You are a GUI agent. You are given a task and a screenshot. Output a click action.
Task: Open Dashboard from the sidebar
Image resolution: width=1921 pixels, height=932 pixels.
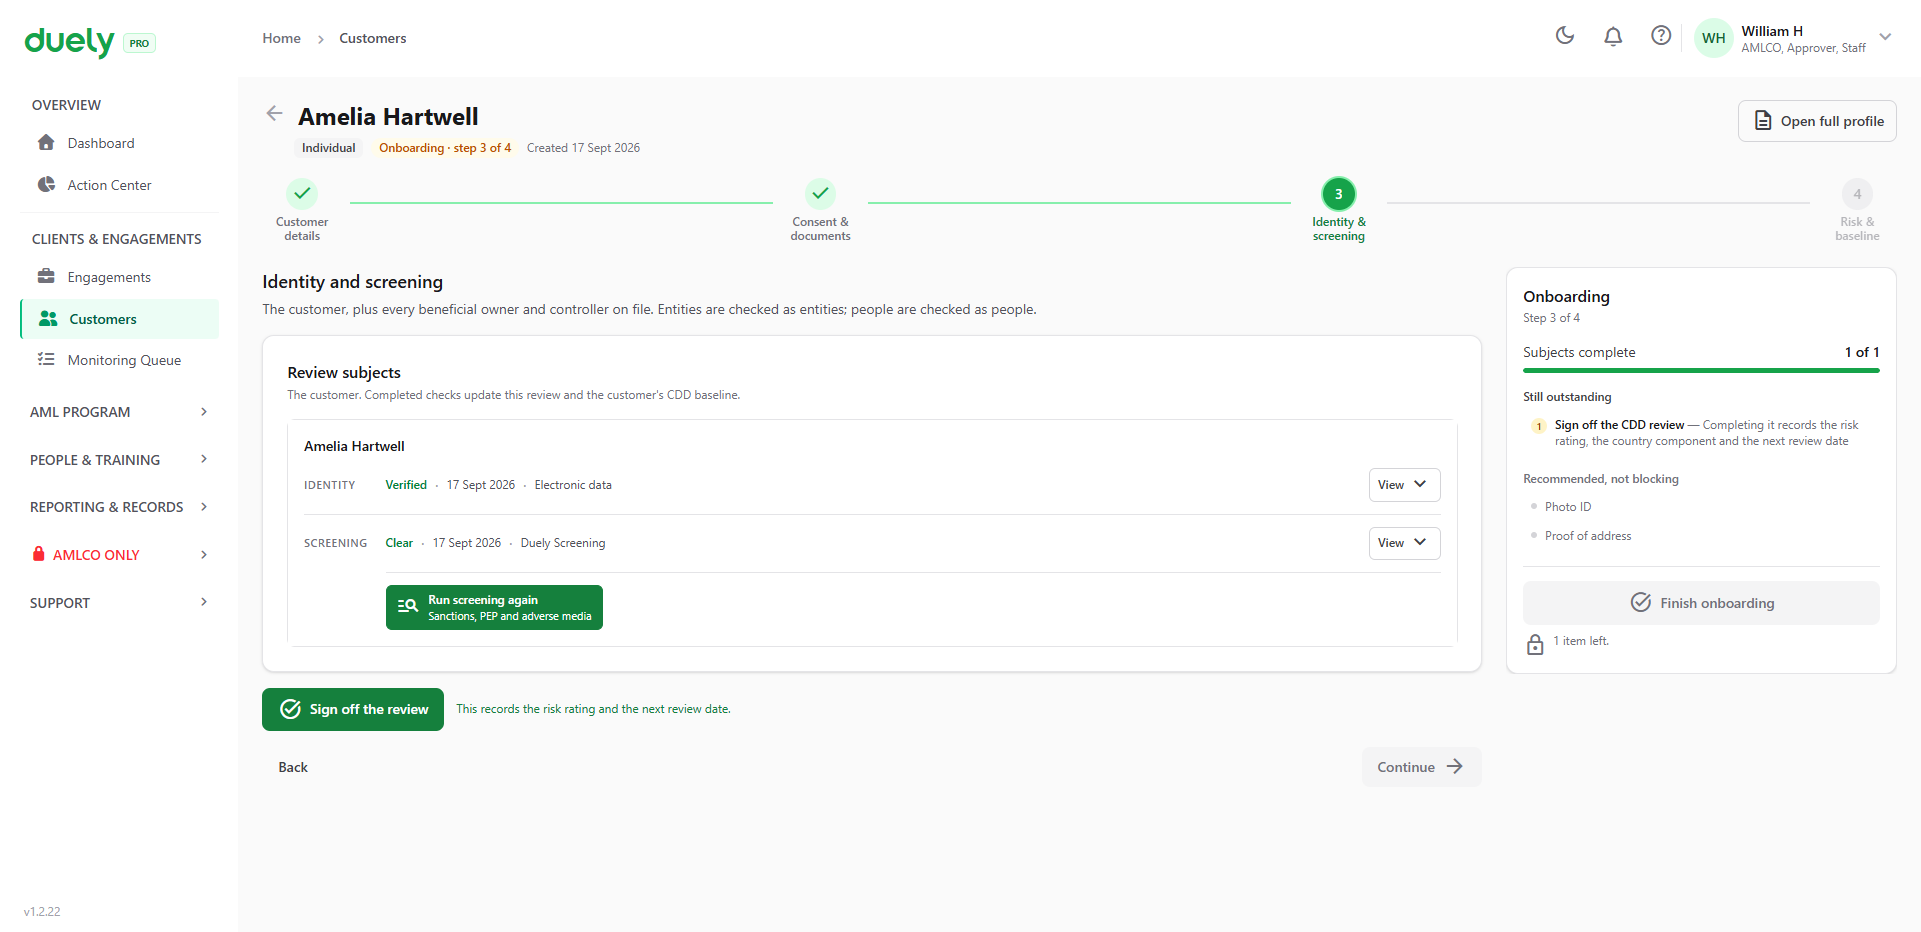pos(119,143)
